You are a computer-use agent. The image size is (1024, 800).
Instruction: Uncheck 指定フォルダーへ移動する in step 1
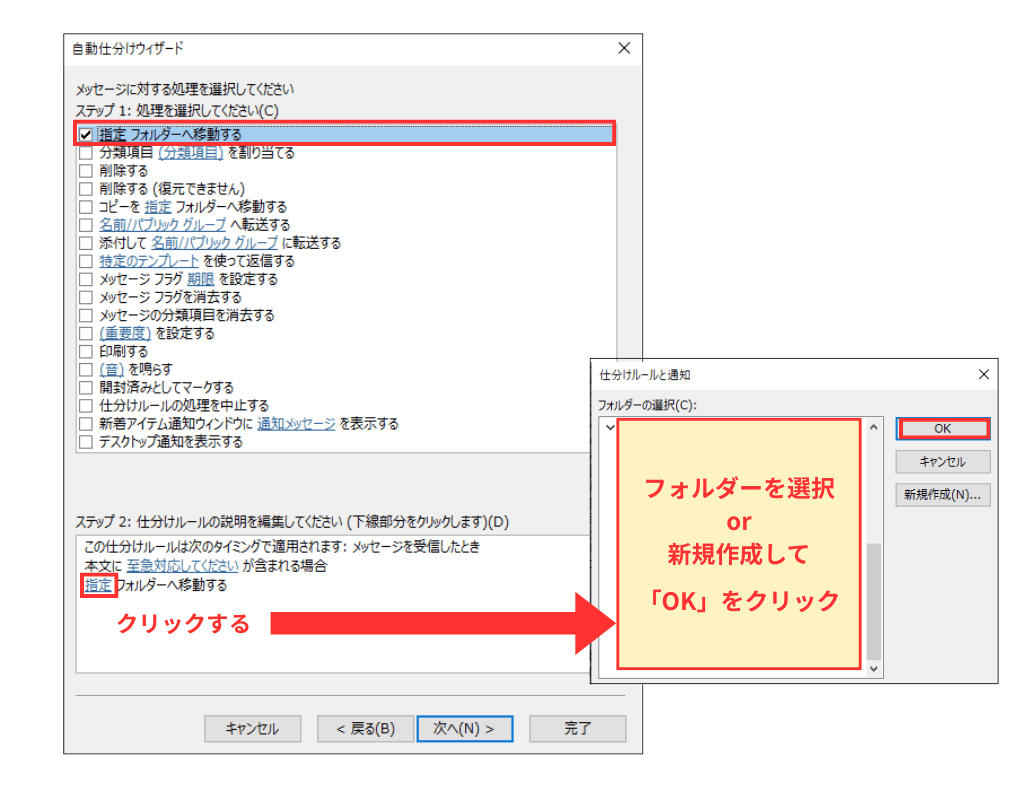[85, 133]
